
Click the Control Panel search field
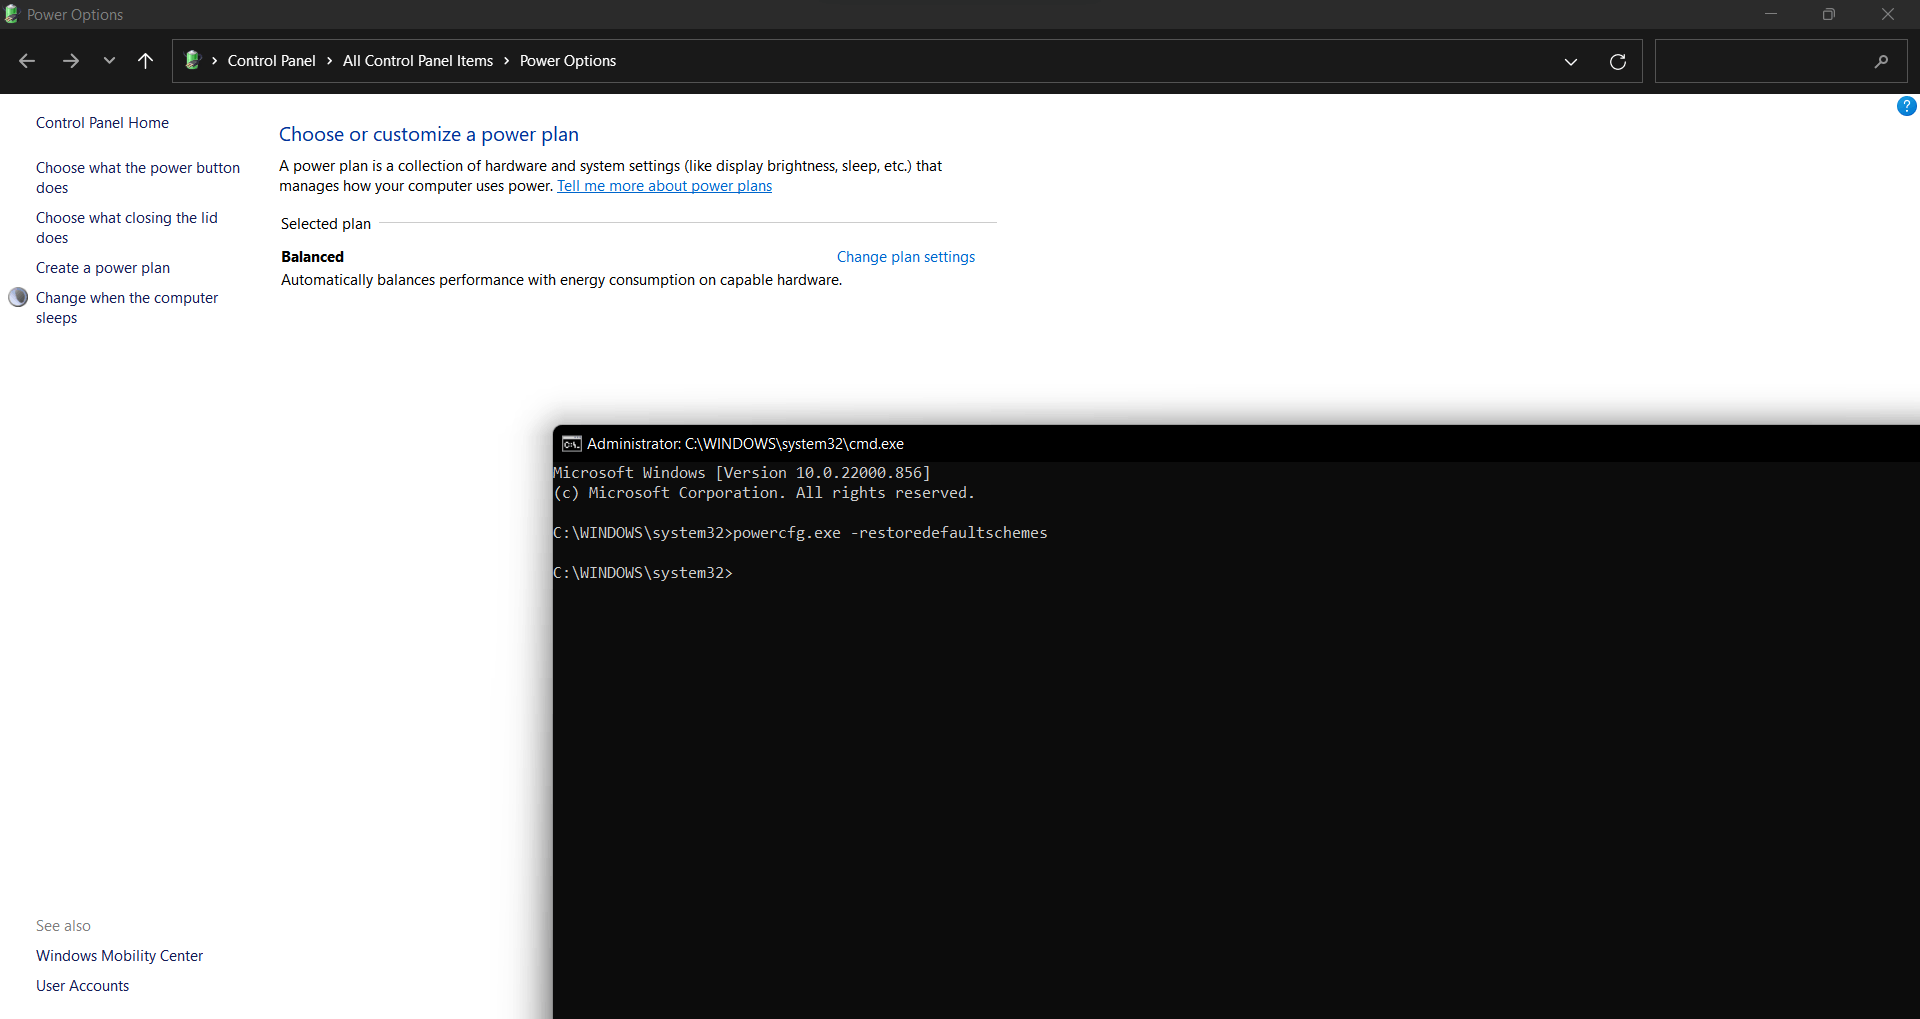tap(1780, 61)
